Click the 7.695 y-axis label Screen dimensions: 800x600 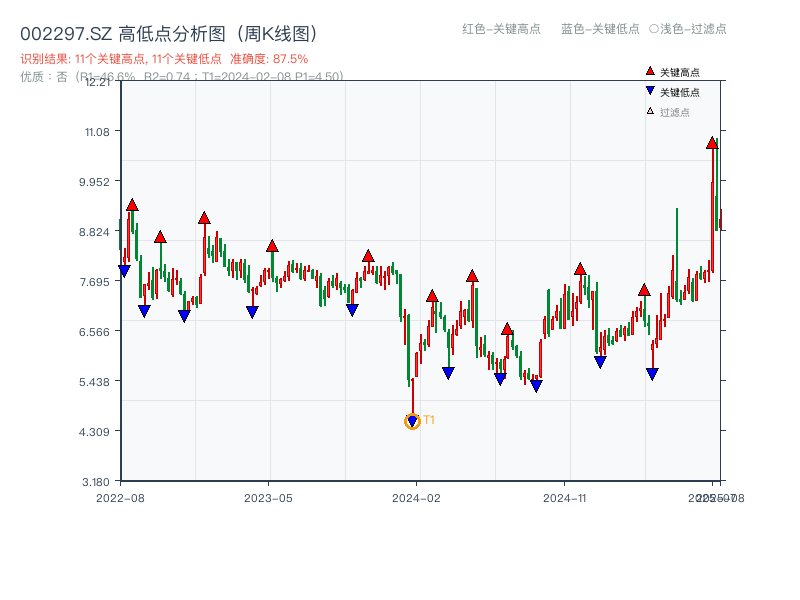pos(94,282)
